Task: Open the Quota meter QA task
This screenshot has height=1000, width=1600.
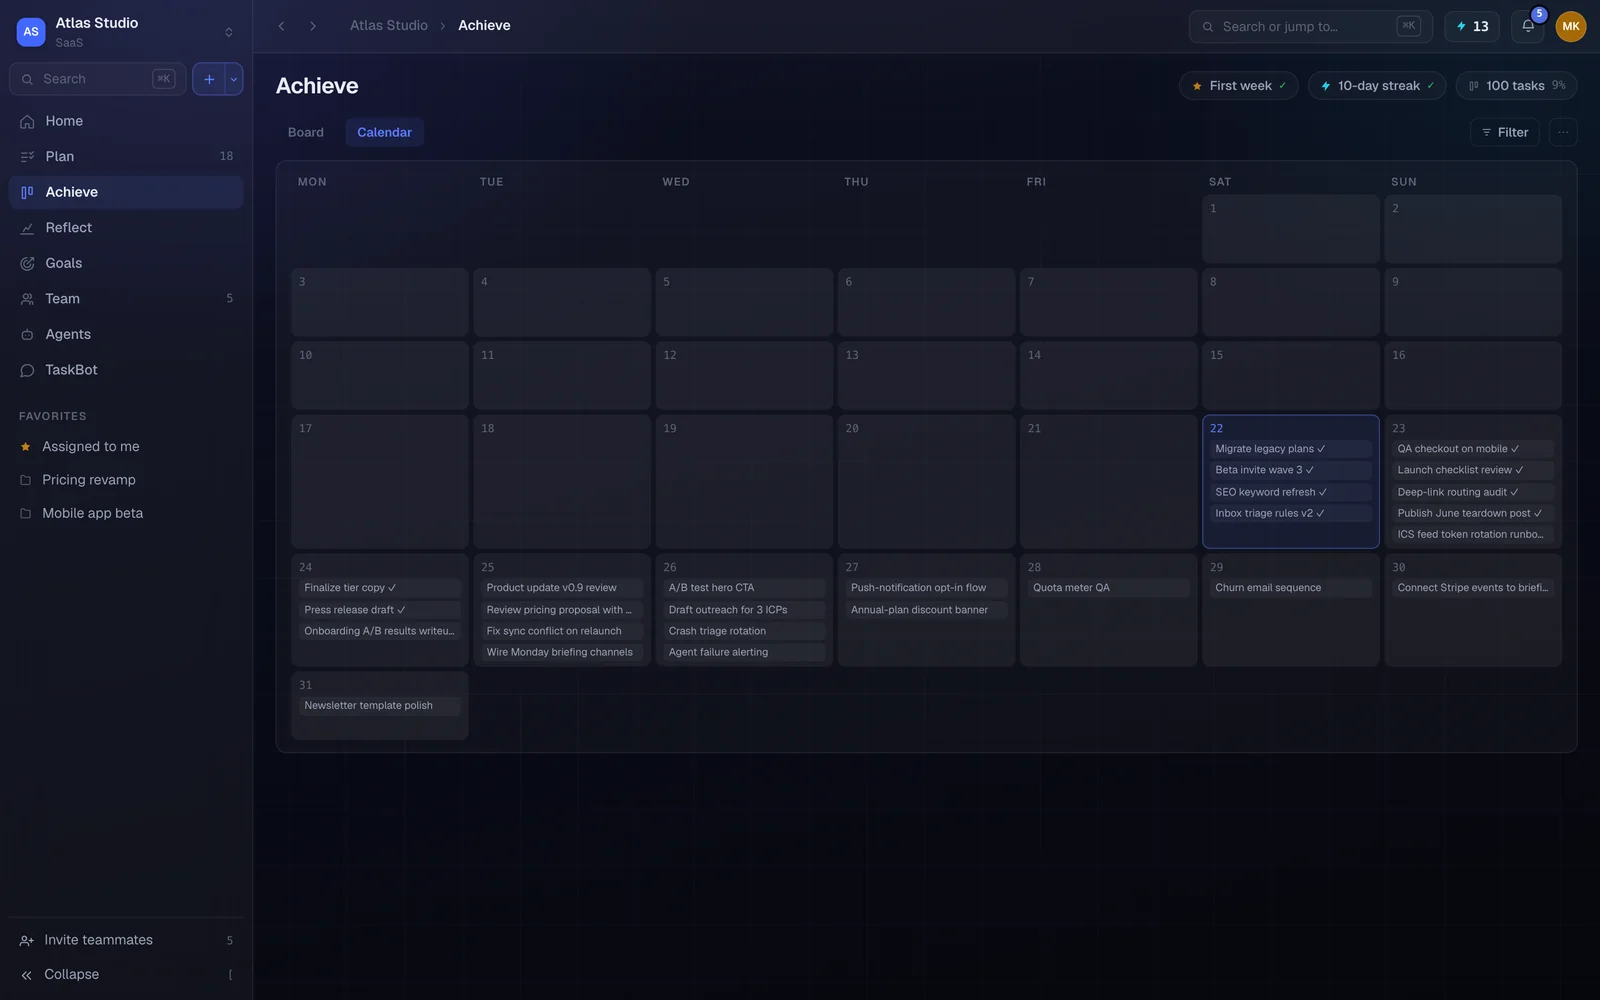Action: 1108,588
